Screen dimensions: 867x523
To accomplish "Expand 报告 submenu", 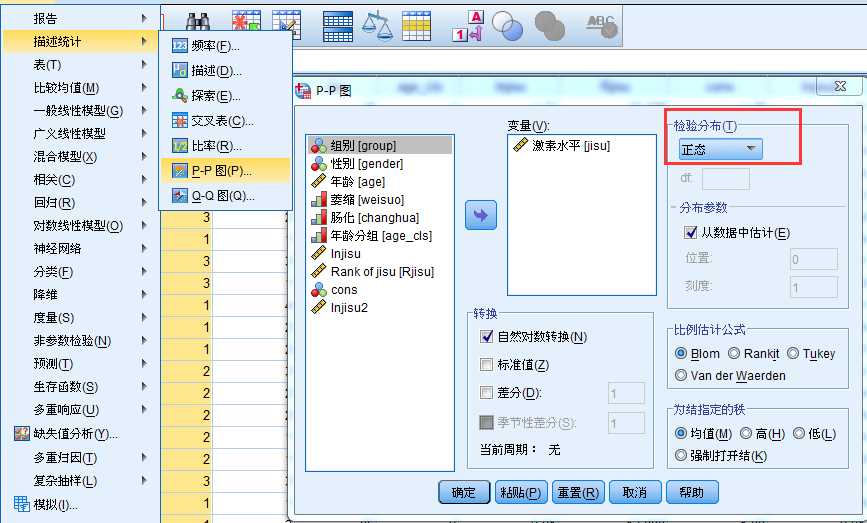I will pyautogui.click(x=81, y=18).
